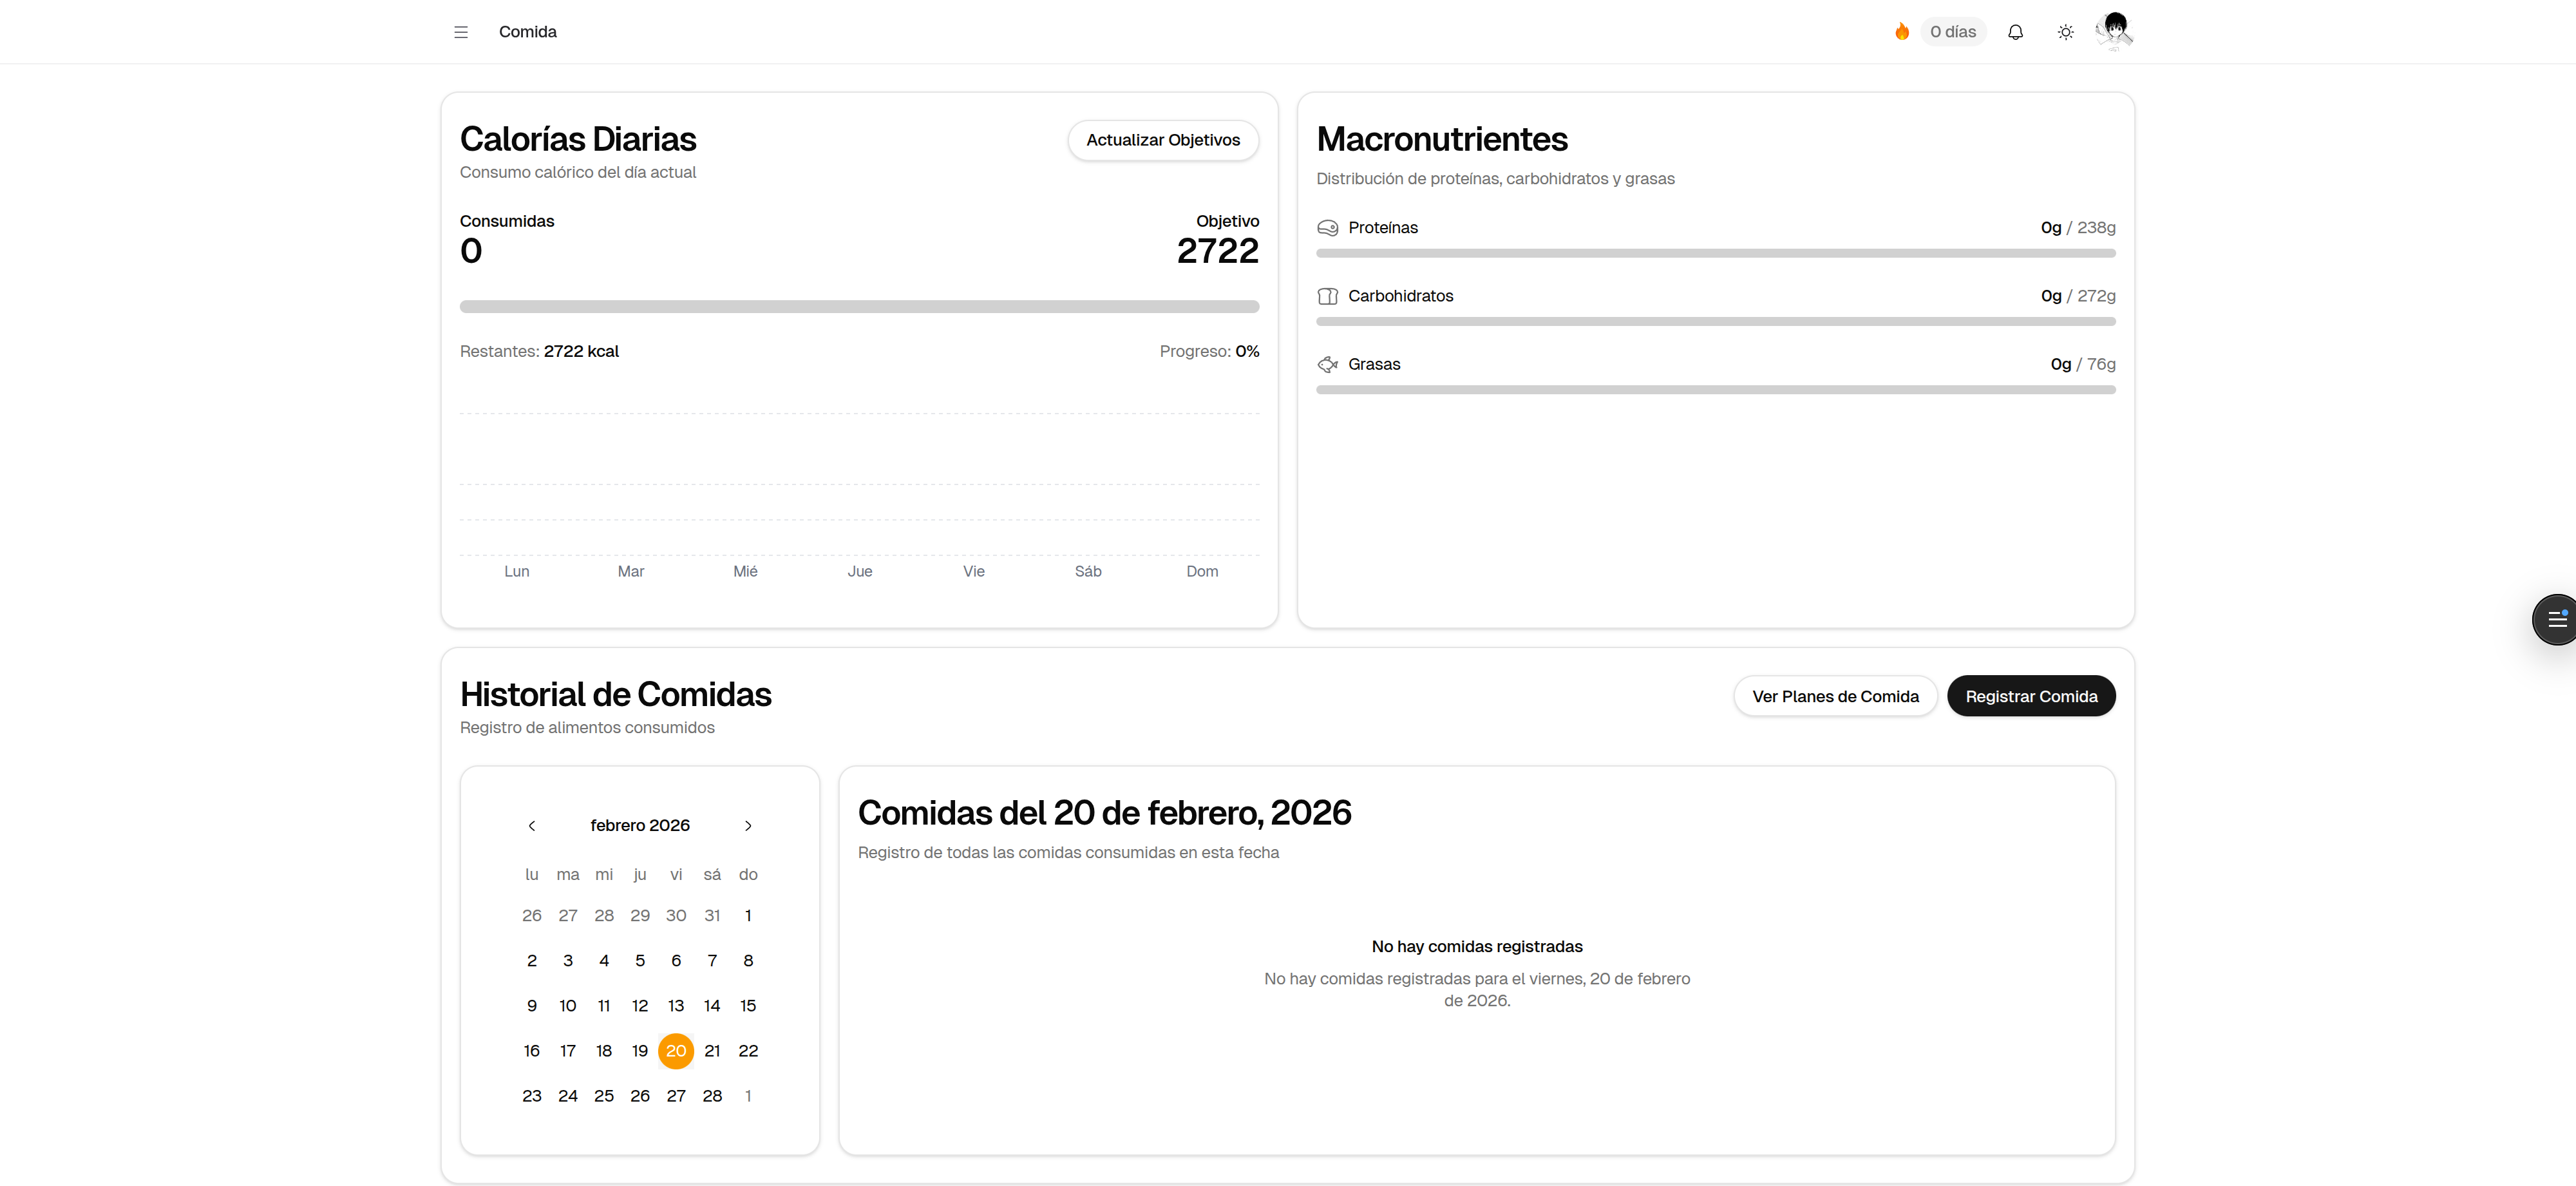This screenshot has width=2576, height=1186.
Task: Open Ver Planes de Comida
Action: (1835, 696)
